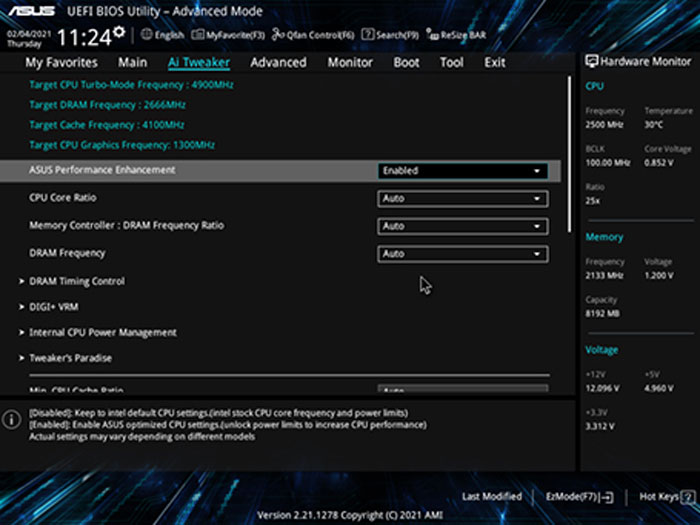Click the Search(F9) question mark icon

[368, 34]
